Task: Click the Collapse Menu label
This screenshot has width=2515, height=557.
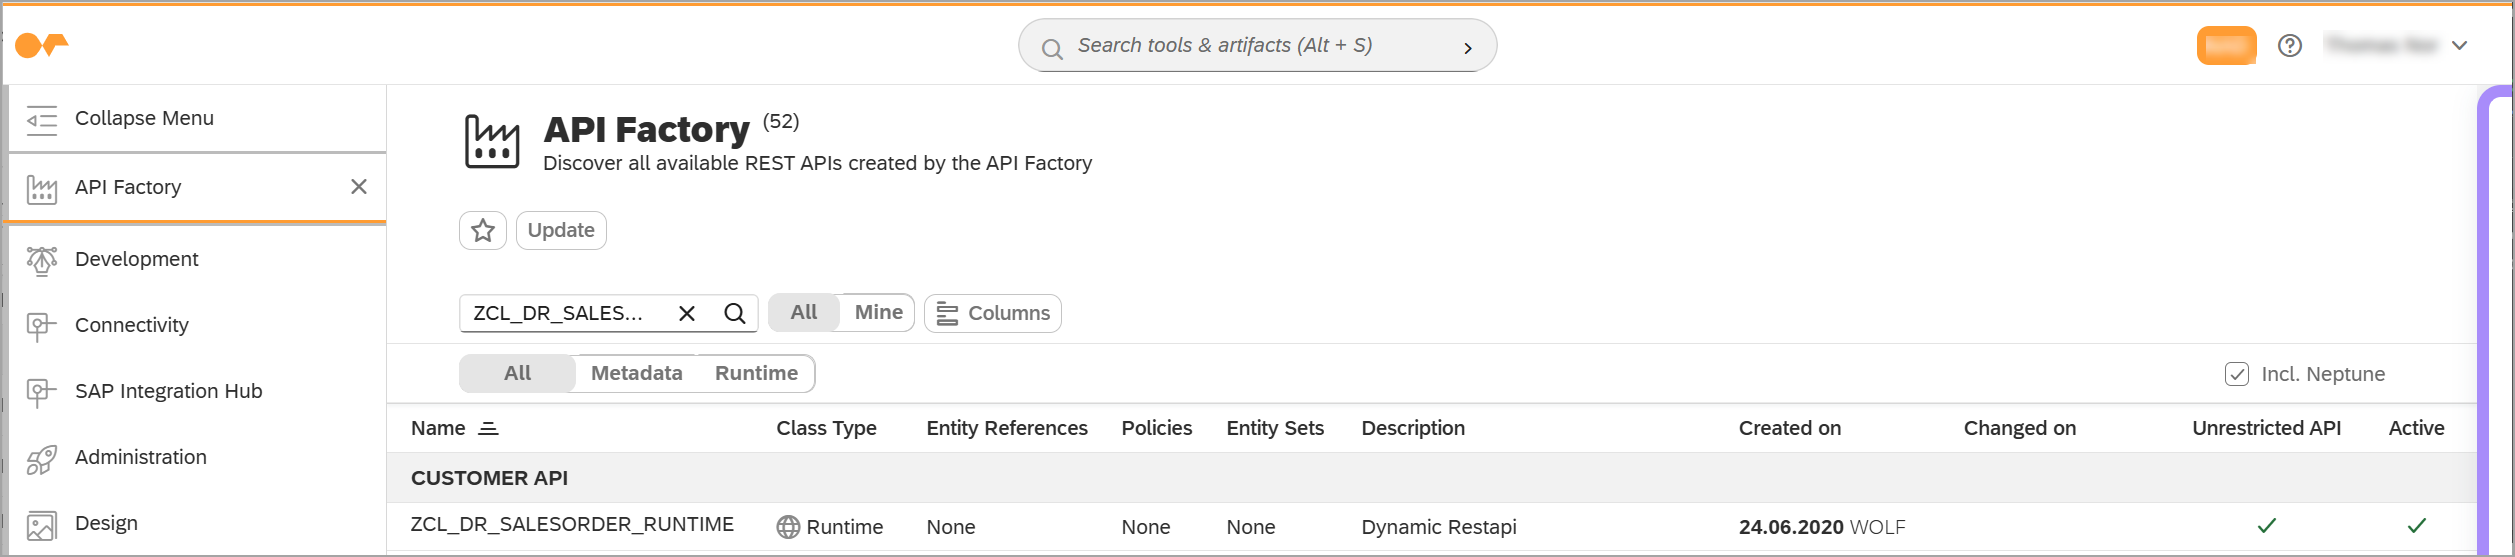Action: point(144,118)
